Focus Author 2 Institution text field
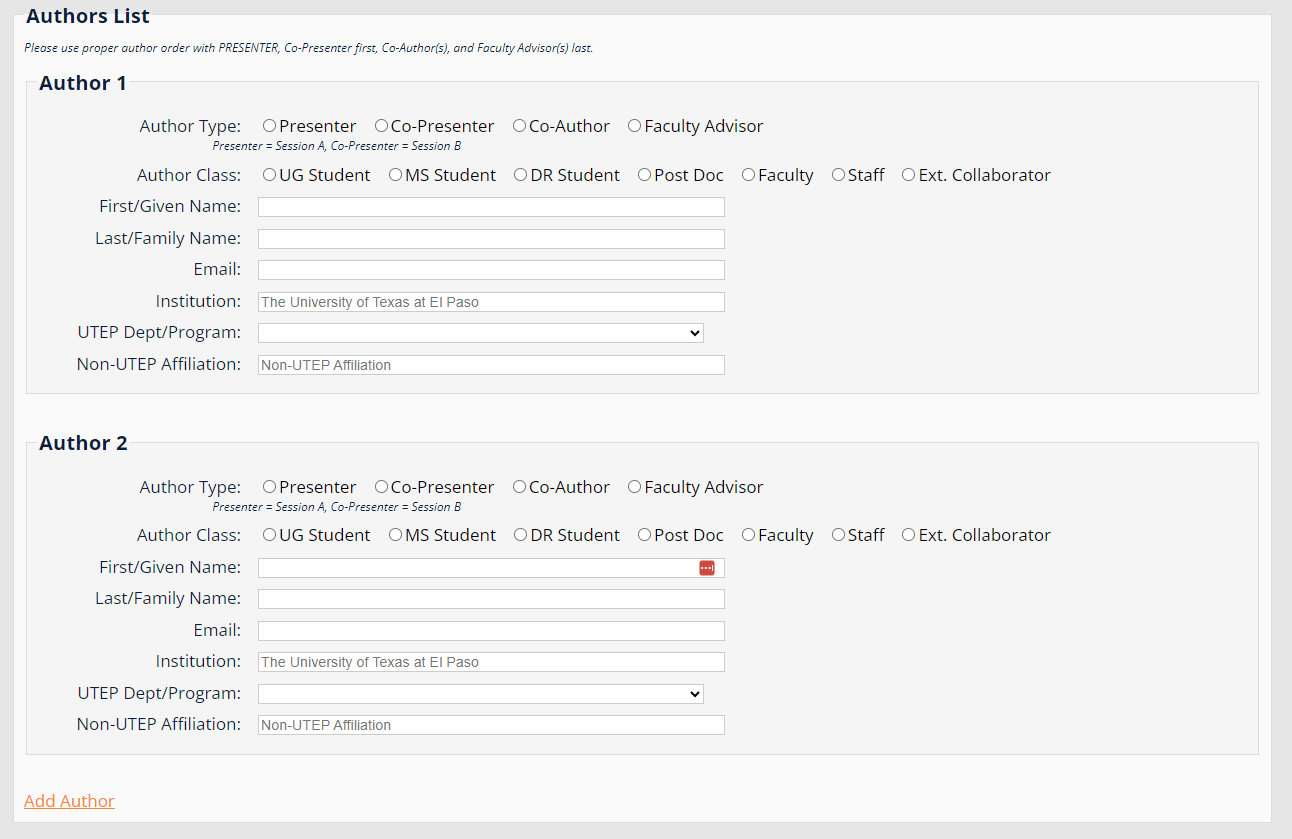1292x839 pixels. (x=490, y=662)
